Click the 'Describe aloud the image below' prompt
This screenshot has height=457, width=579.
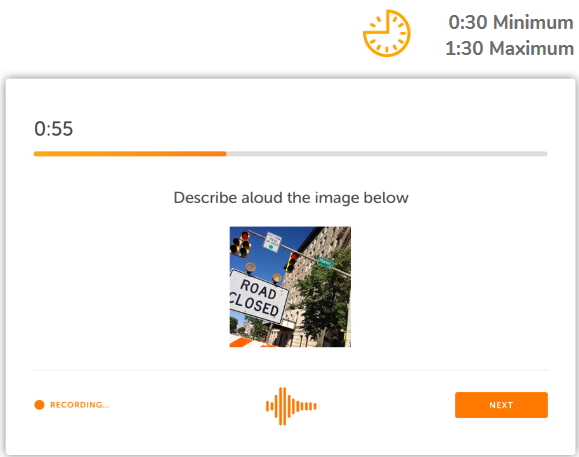[x=291, y=198]
